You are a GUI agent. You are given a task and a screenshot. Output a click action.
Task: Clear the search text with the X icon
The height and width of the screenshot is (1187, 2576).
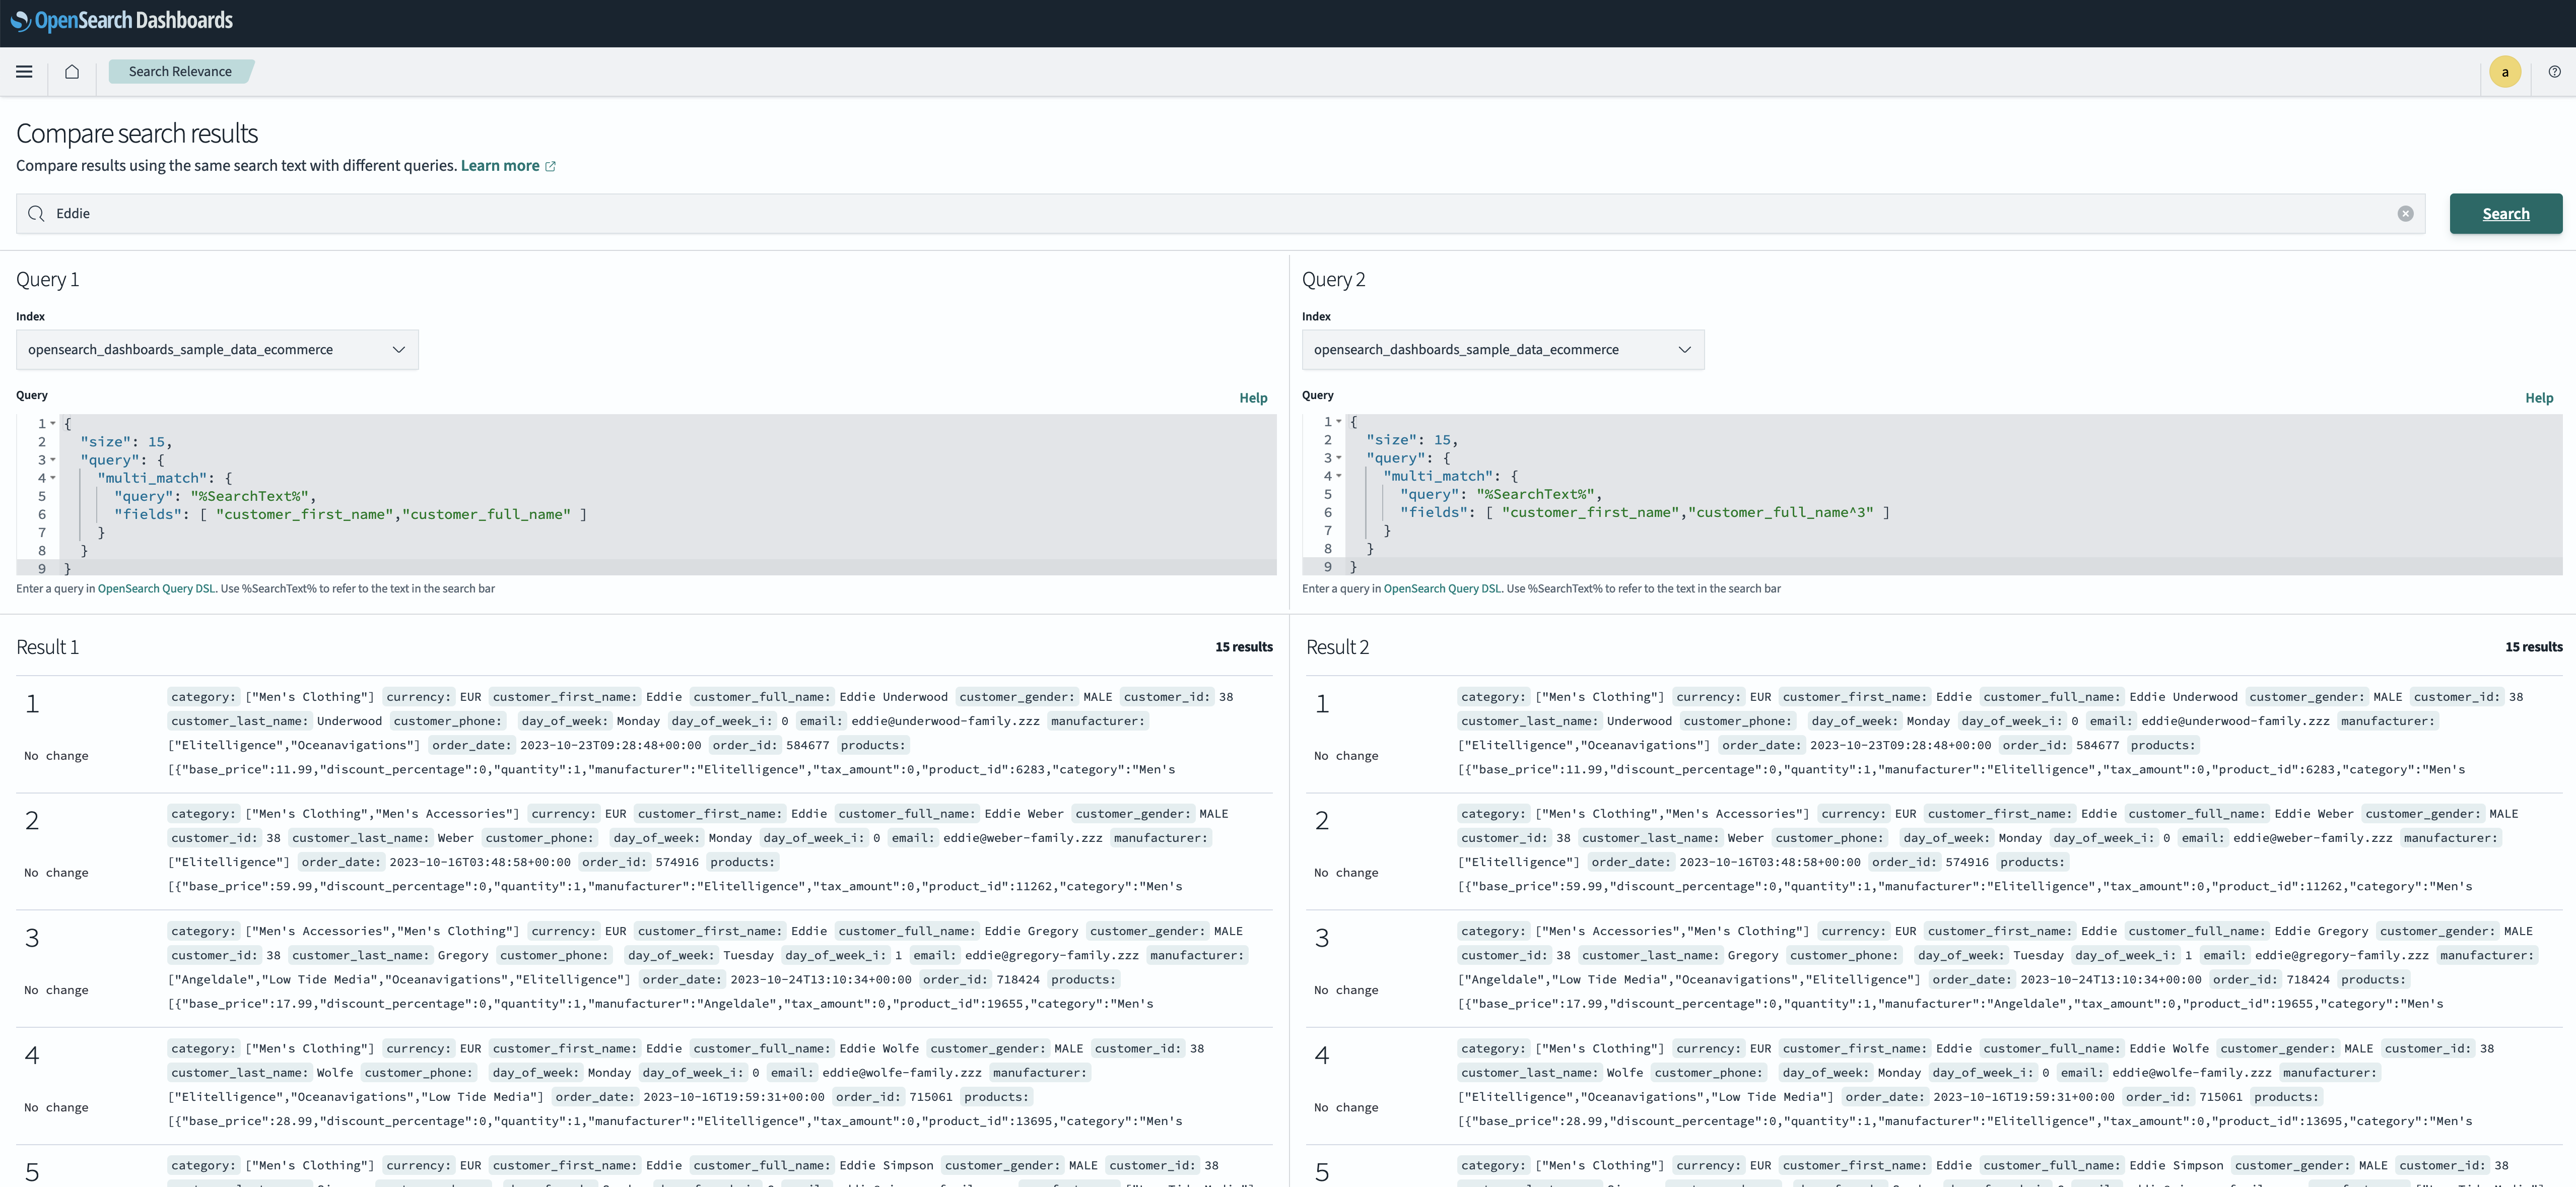point(2405,214)
